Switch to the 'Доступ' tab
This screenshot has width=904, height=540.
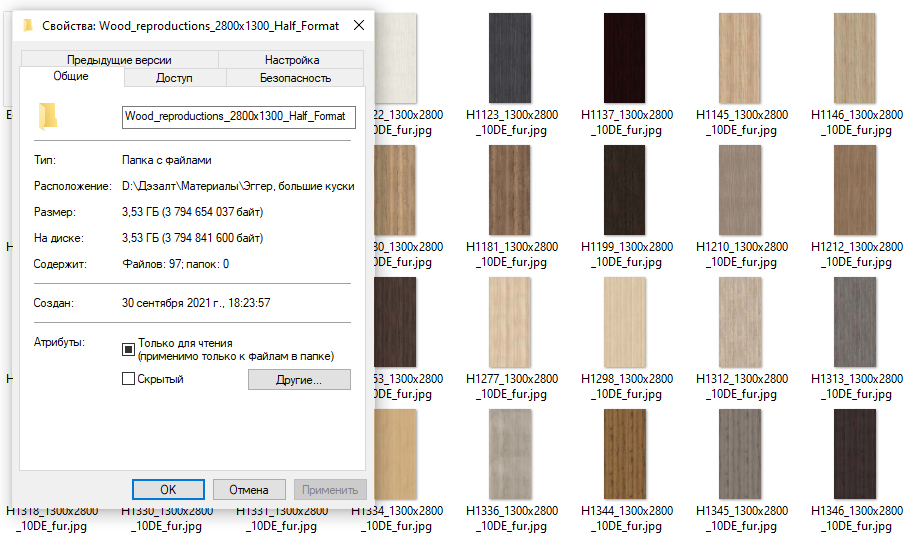(x=174, y=78)
